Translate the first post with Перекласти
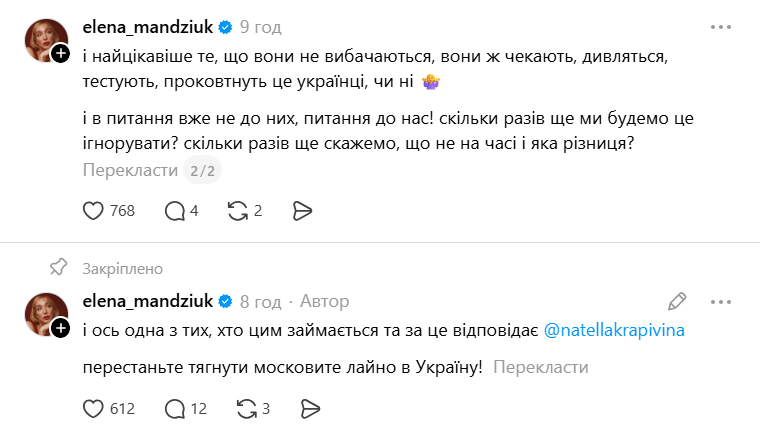Image resolution: width=760 pixels, height=431 pixels. pos(130,171)
